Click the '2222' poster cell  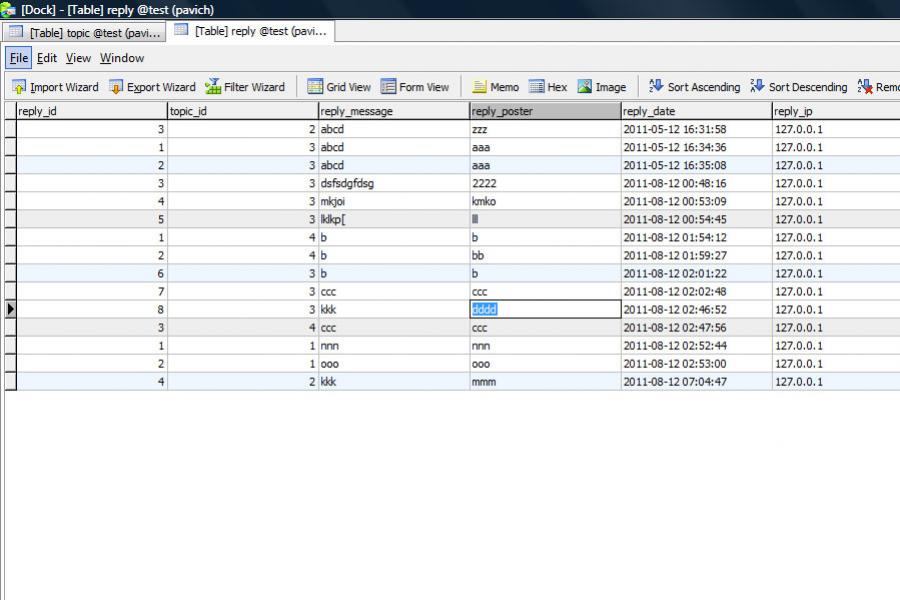[545, 183]
